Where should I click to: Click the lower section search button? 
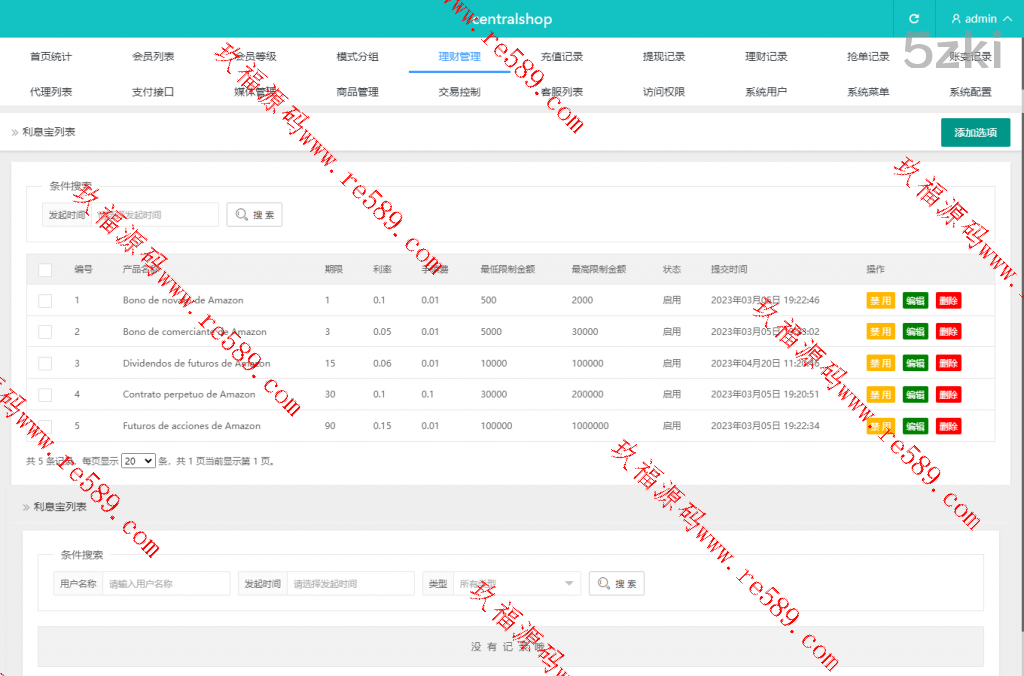pos(616,584)
